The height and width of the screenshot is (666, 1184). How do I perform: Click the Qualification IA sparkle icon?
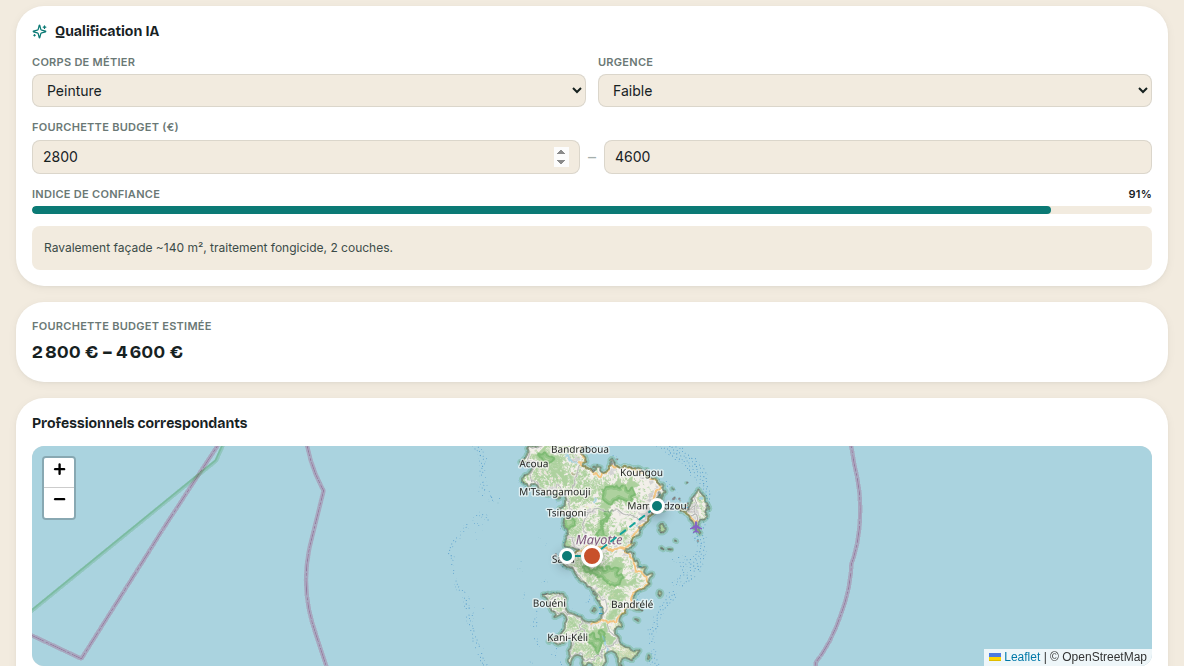pyautogui.click(x=39, y=31)
